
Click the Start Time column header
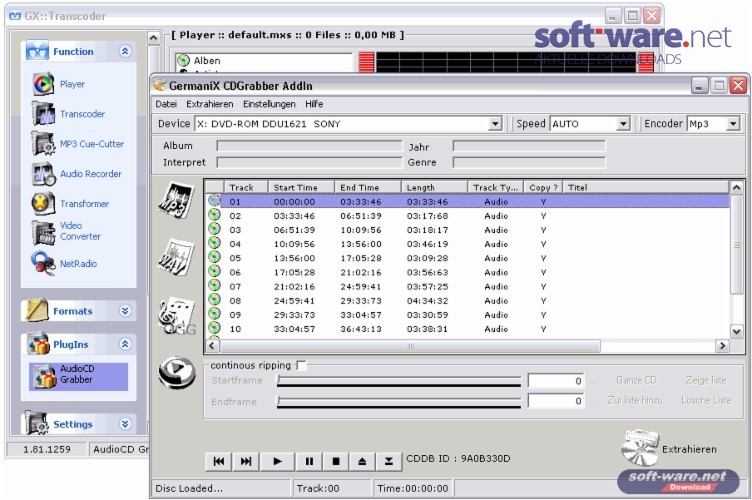[301, 187]
